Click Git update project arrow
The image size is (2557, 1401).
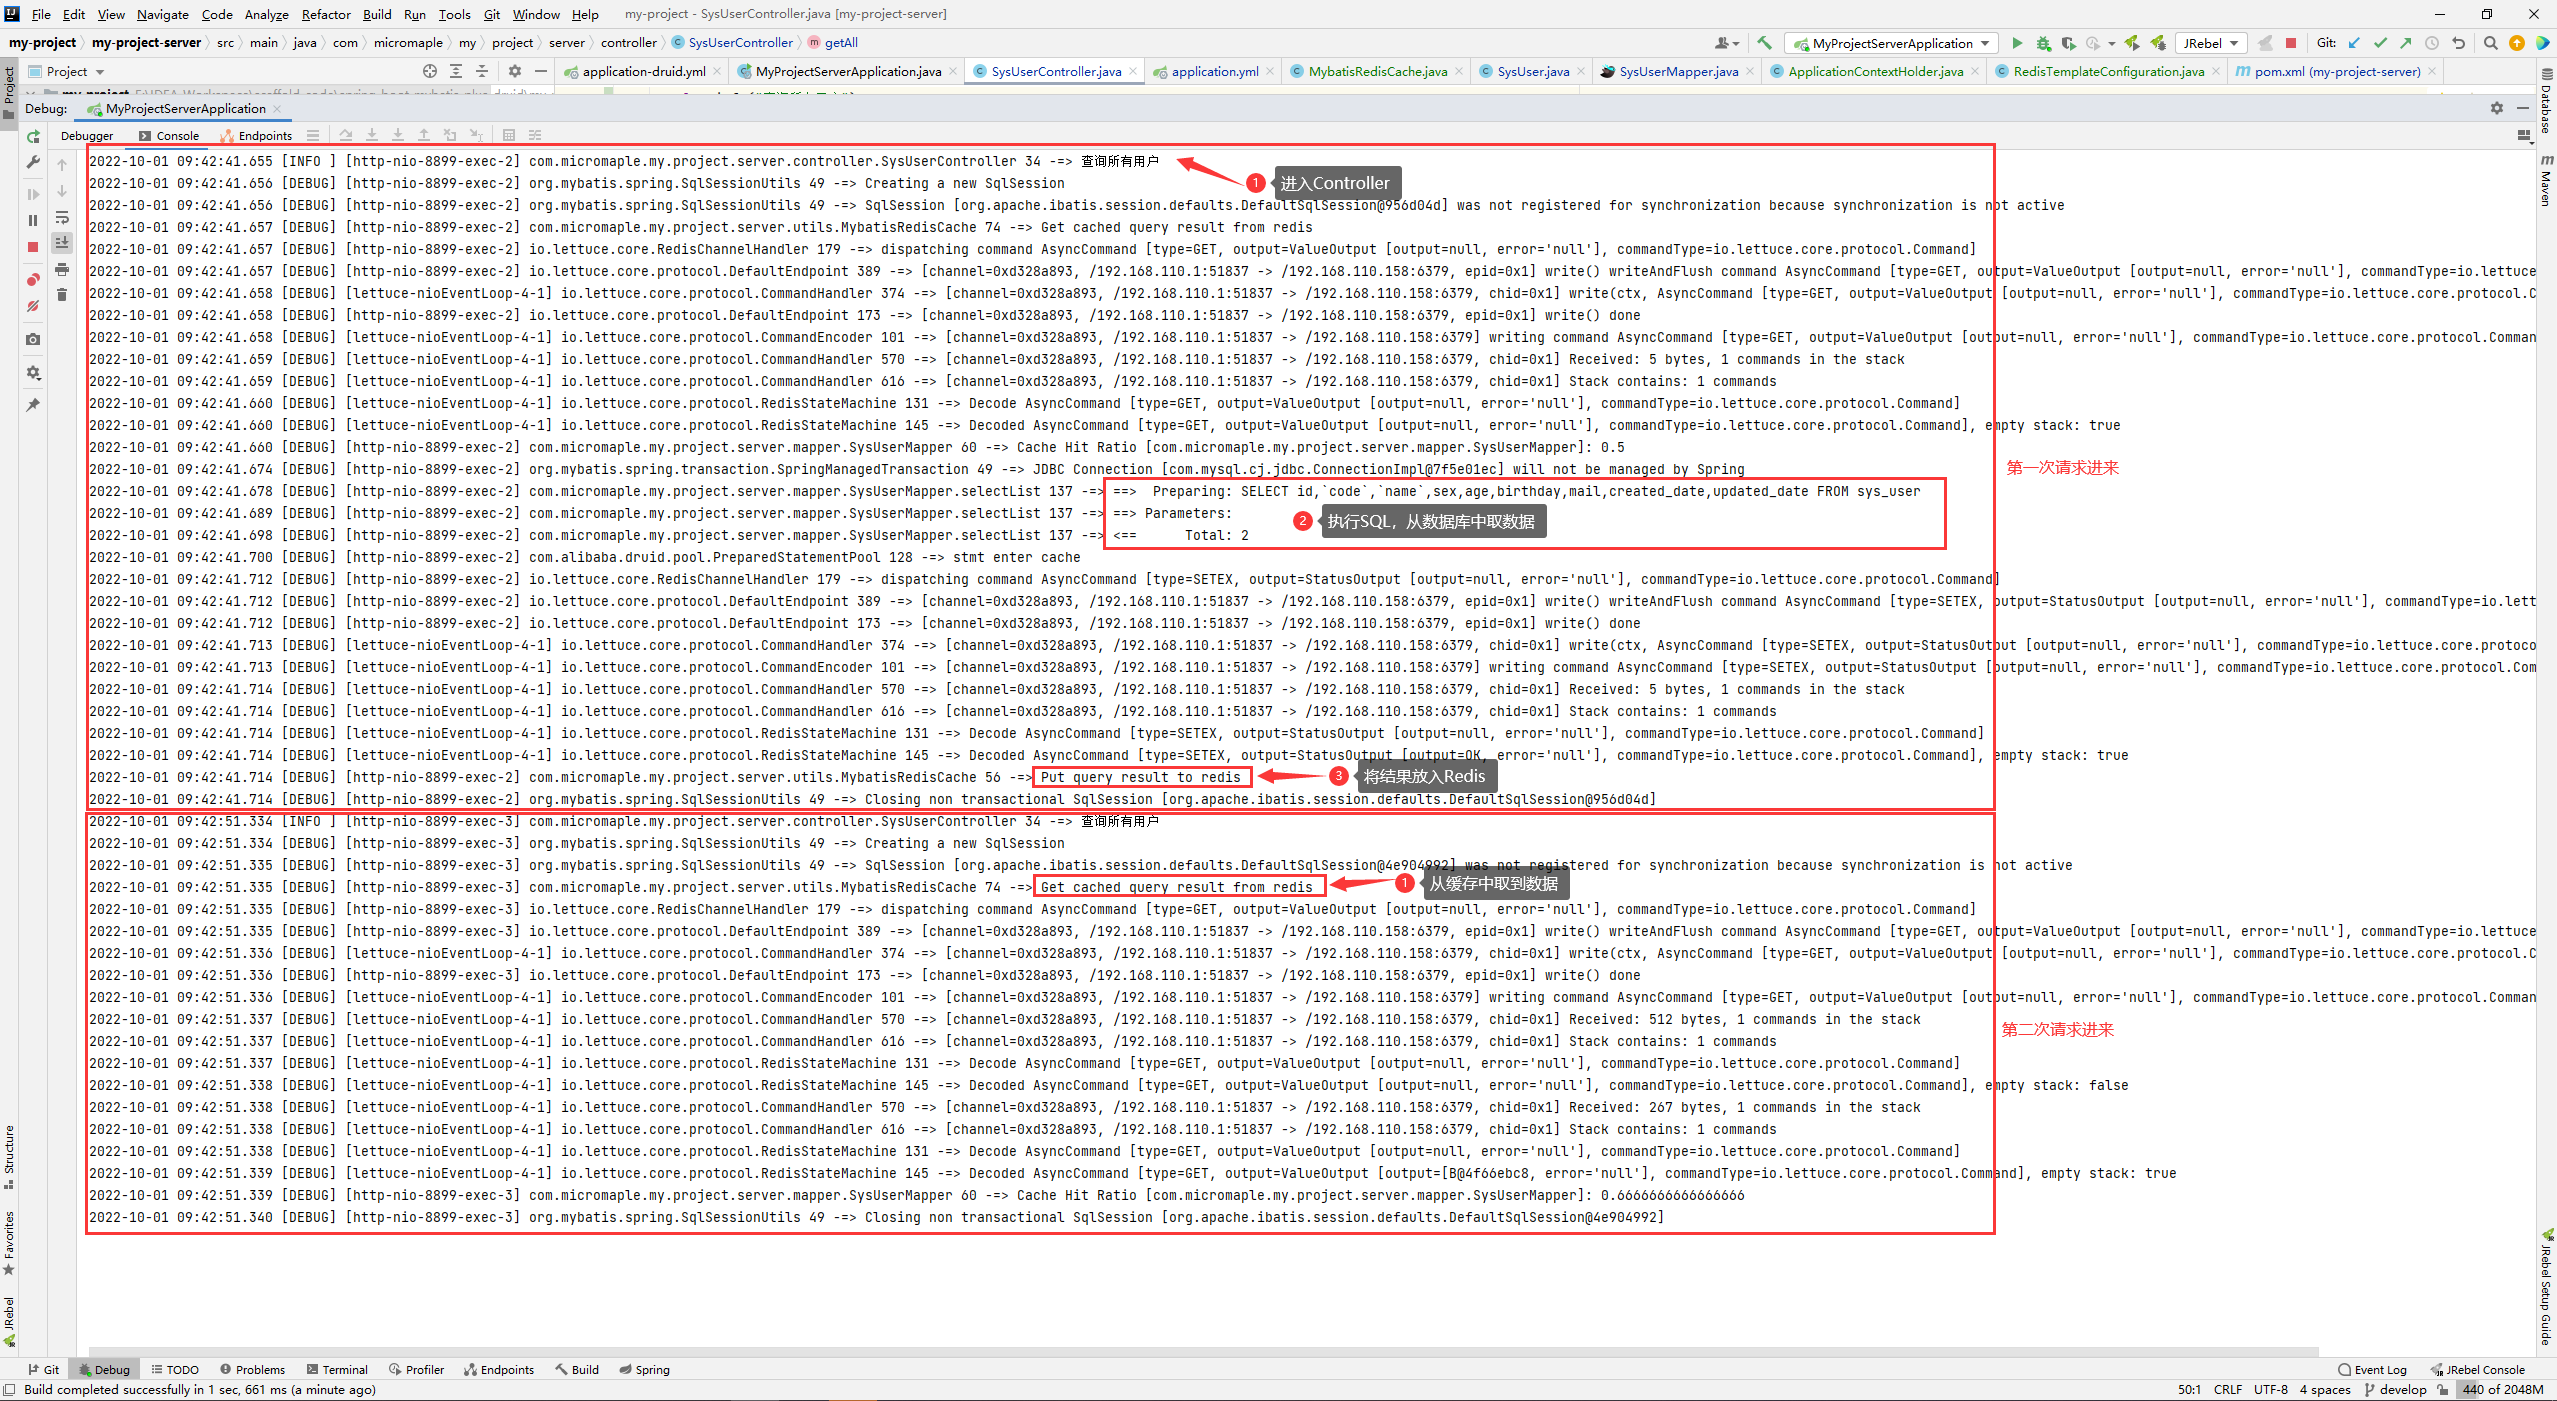coord(2354,43)
